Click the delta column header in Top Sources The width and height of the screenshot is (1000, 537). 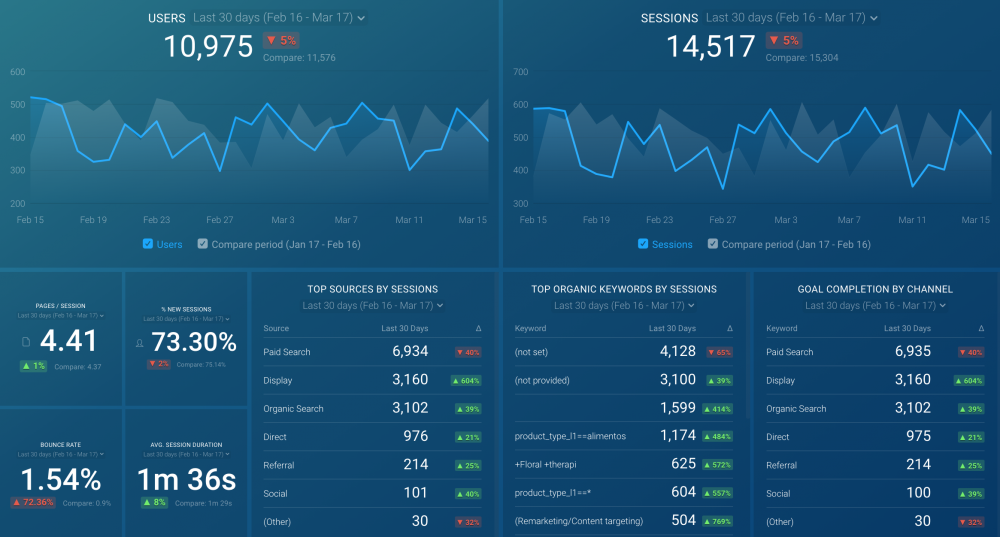coord(477,328)
